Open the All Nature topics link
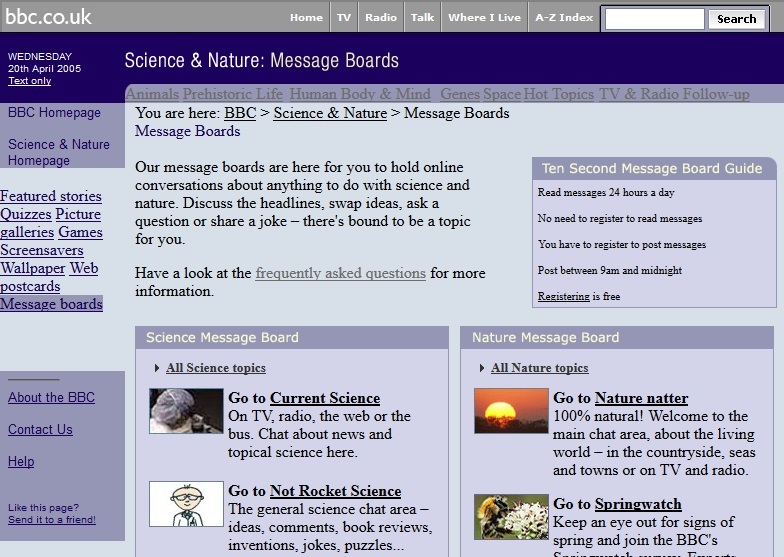This screenshot has width=784, height=557. pos(540,368)
